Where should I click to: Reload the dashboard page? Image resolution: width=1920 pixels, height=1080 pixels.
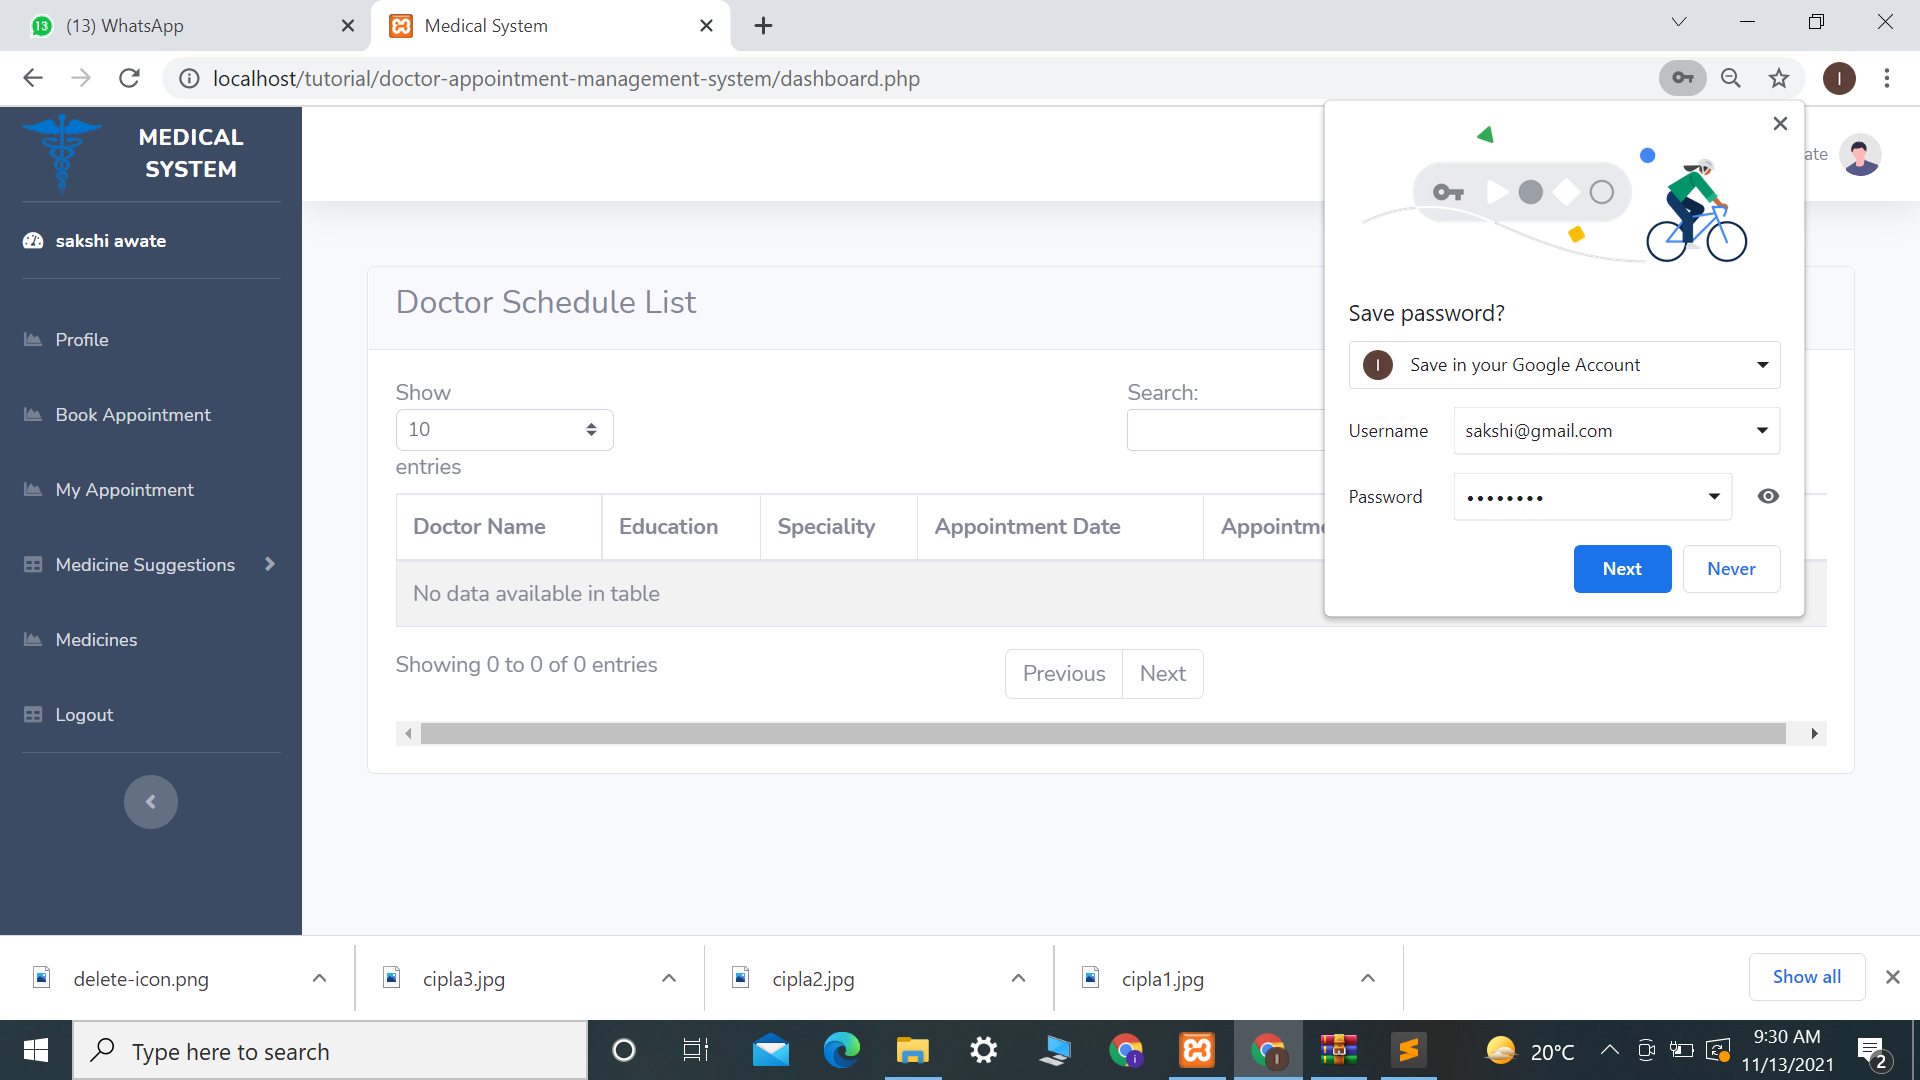pos(129,78)
